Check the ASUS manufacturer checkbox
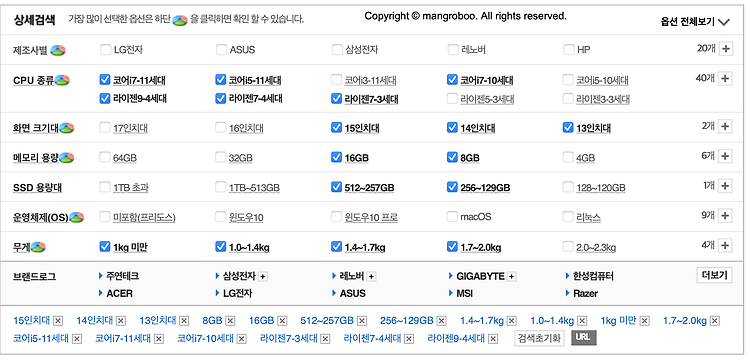 pos(221,50)
